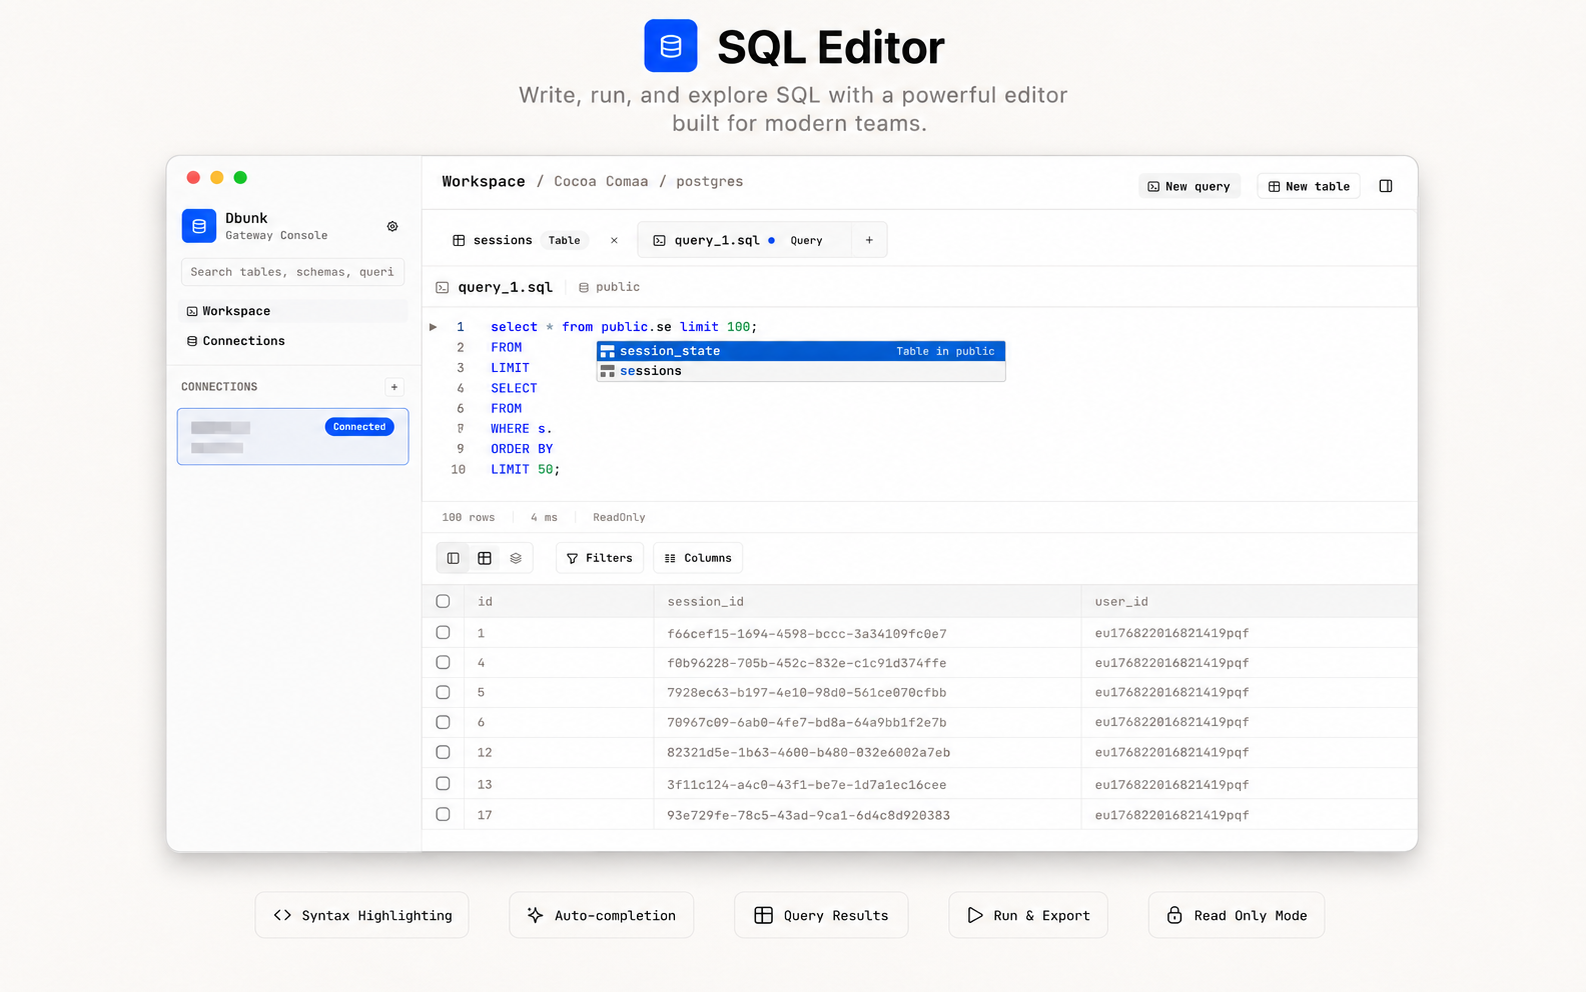The width and height of the screenshot is (1586, 992).
Task: Click the Workspace breadcrumb
Action: click(483, 181)
